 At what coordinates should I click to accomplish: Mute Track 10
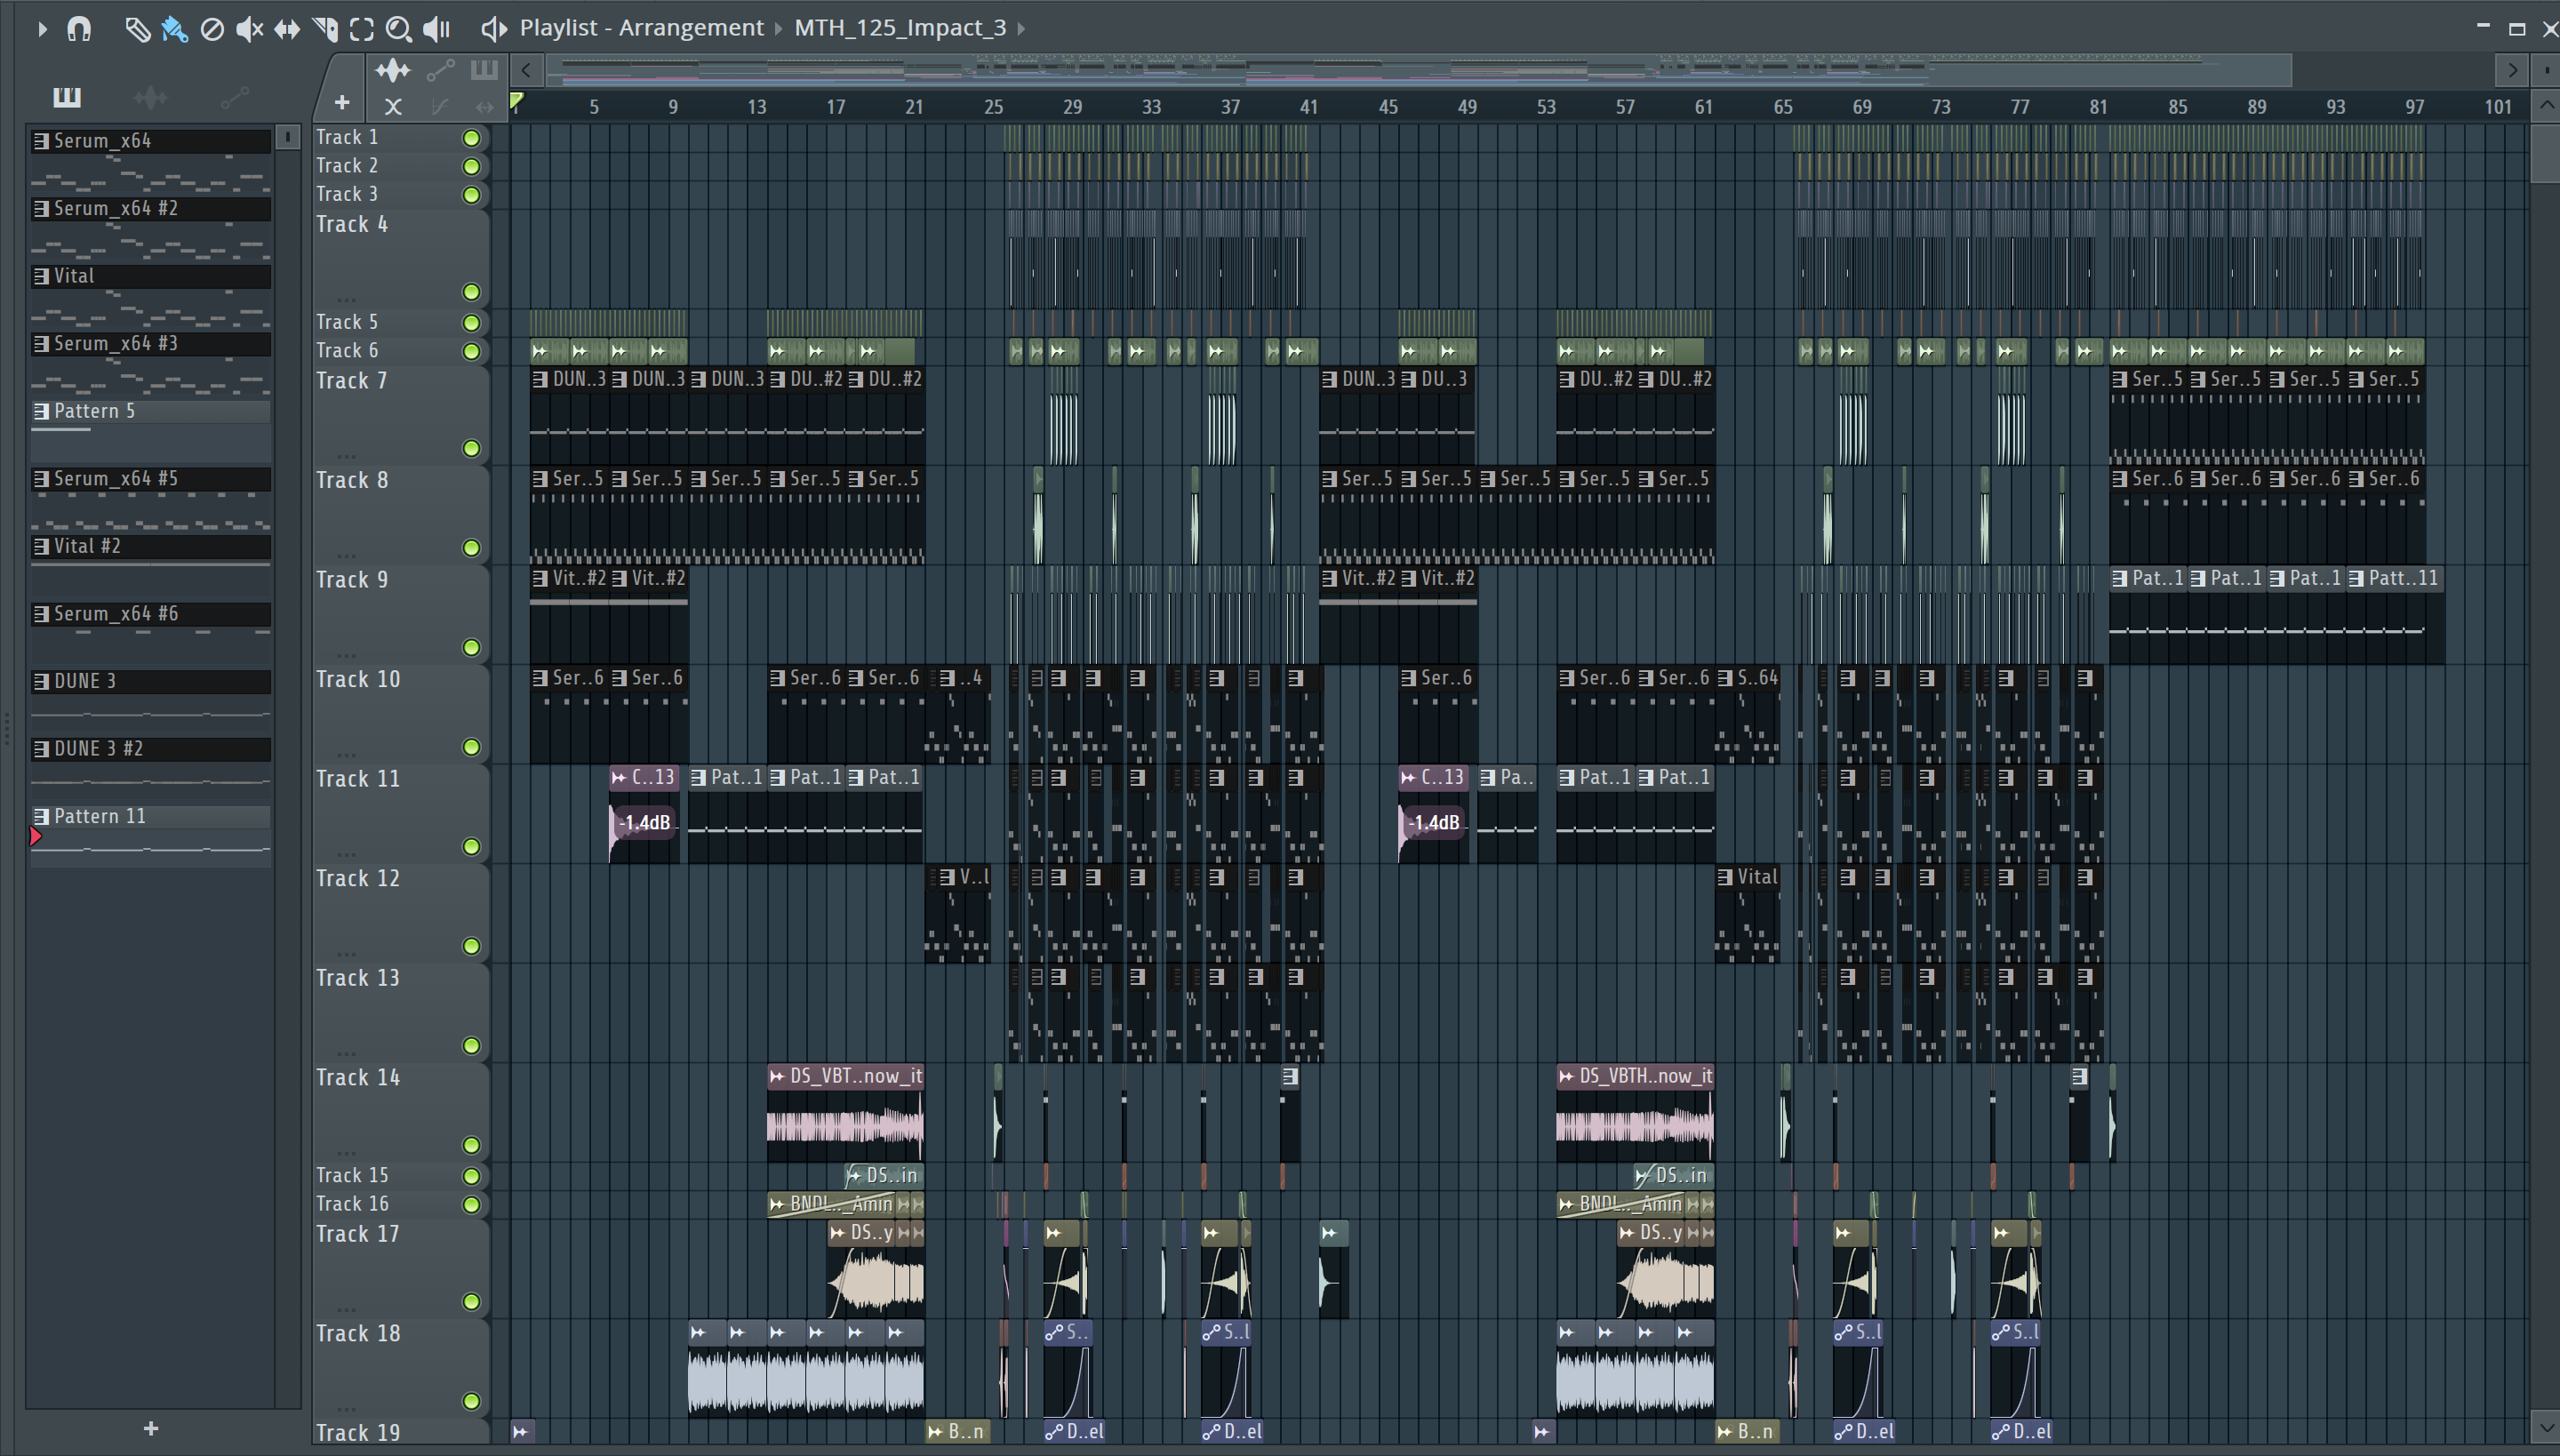click(x=471, y=747)
